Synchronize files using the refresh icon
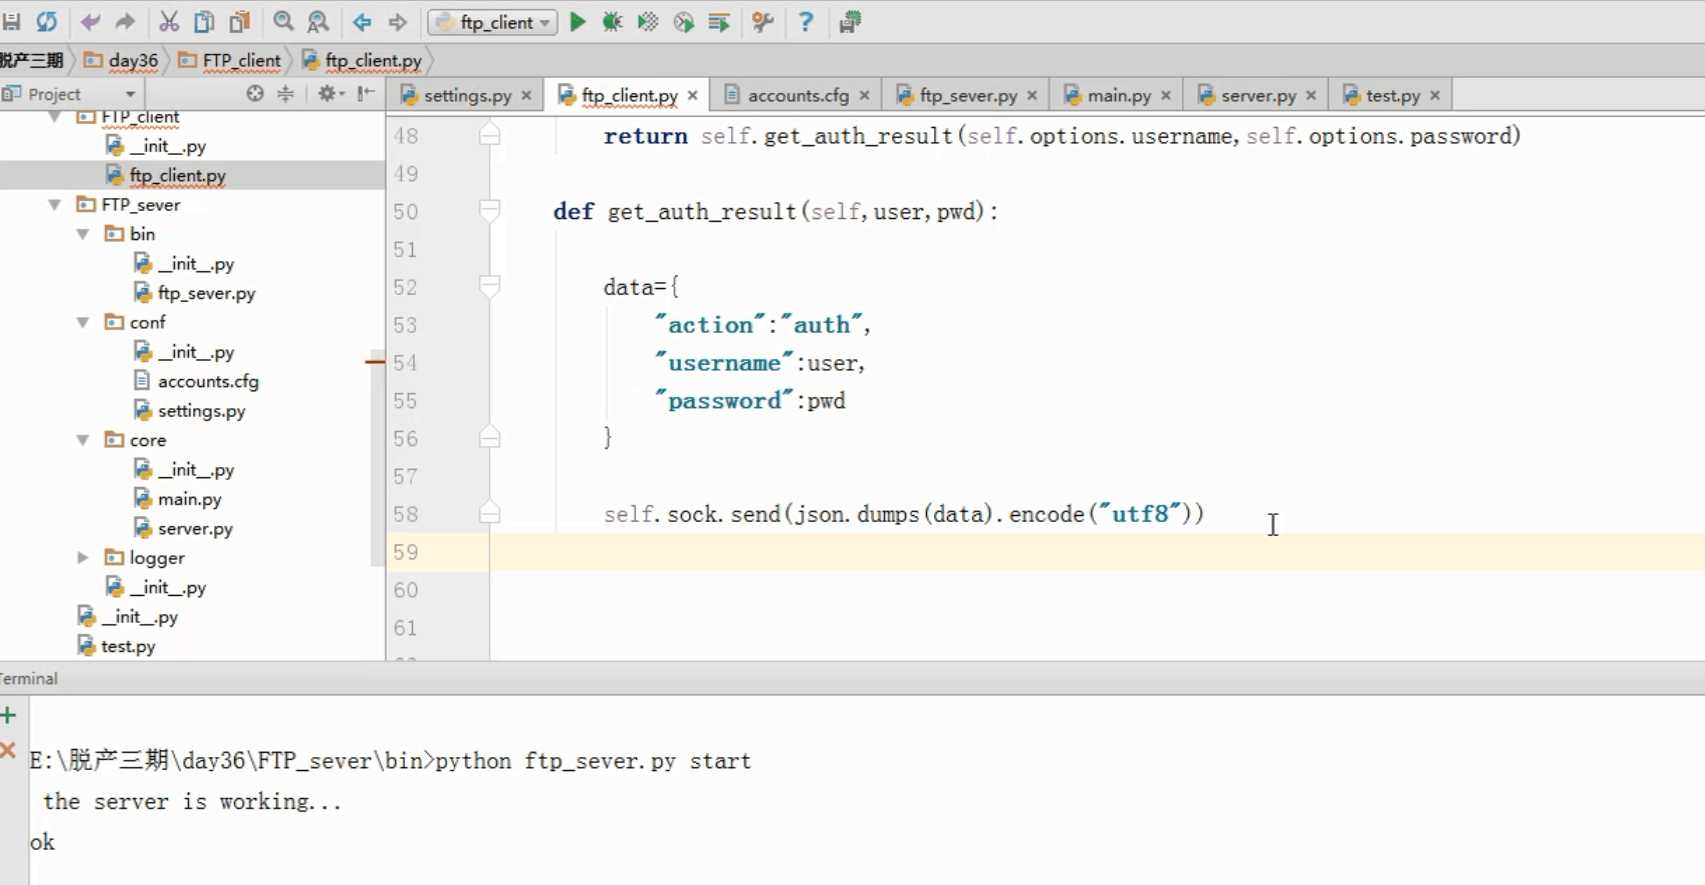The height and width of the screenshot is (885, 1705). coord(47,21)
